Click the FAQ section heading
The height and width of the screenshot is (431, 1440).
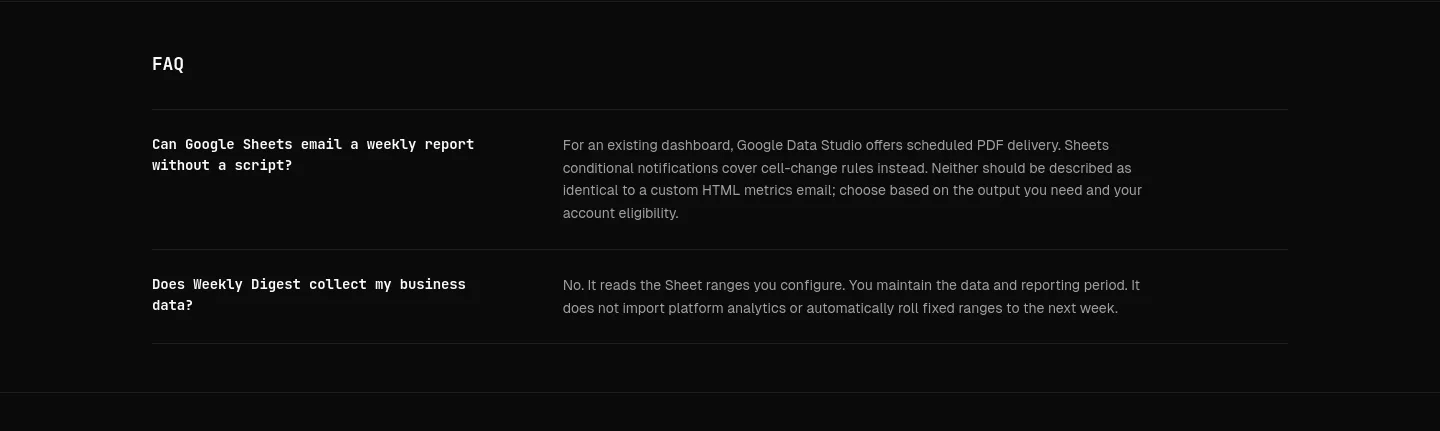[168, 64]
